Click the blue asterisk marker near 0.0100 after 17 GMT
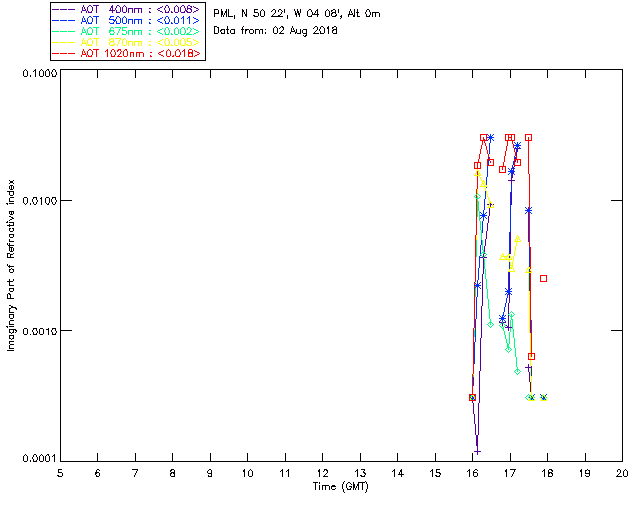 pyautogui.click(x=529, y=211)
